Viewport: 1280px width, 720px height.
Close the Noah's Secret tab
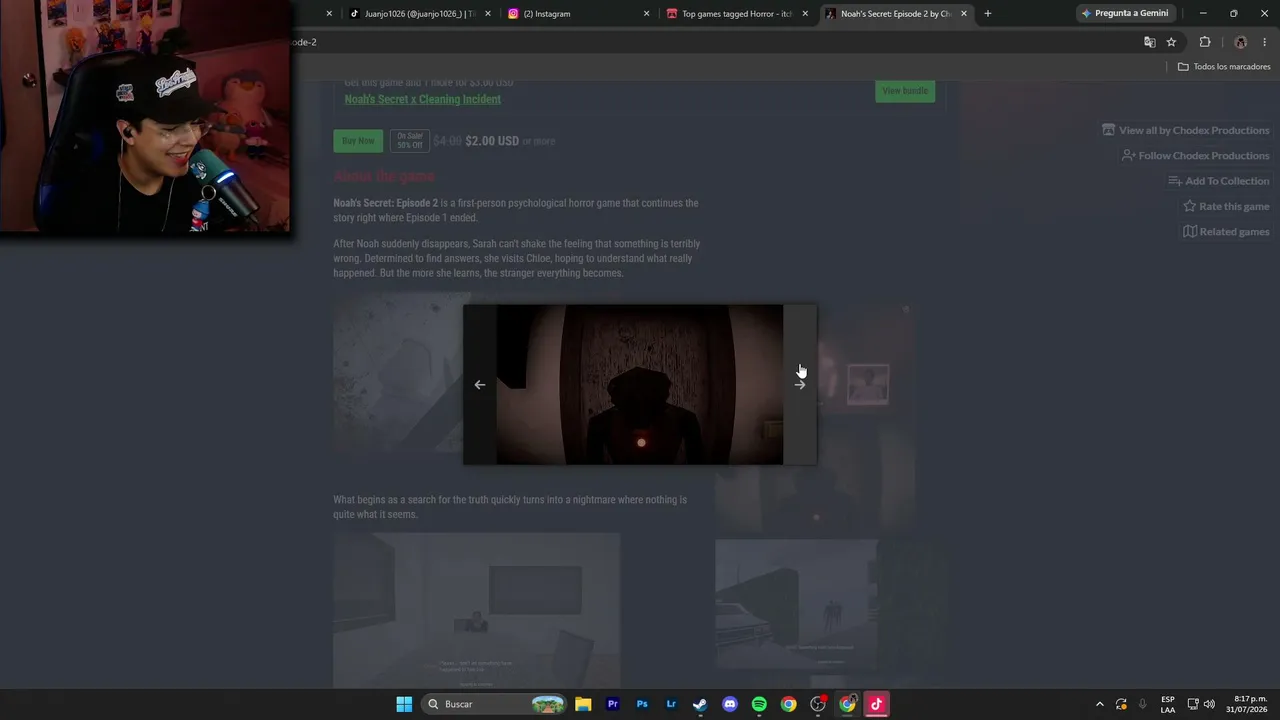coord(964,14)
